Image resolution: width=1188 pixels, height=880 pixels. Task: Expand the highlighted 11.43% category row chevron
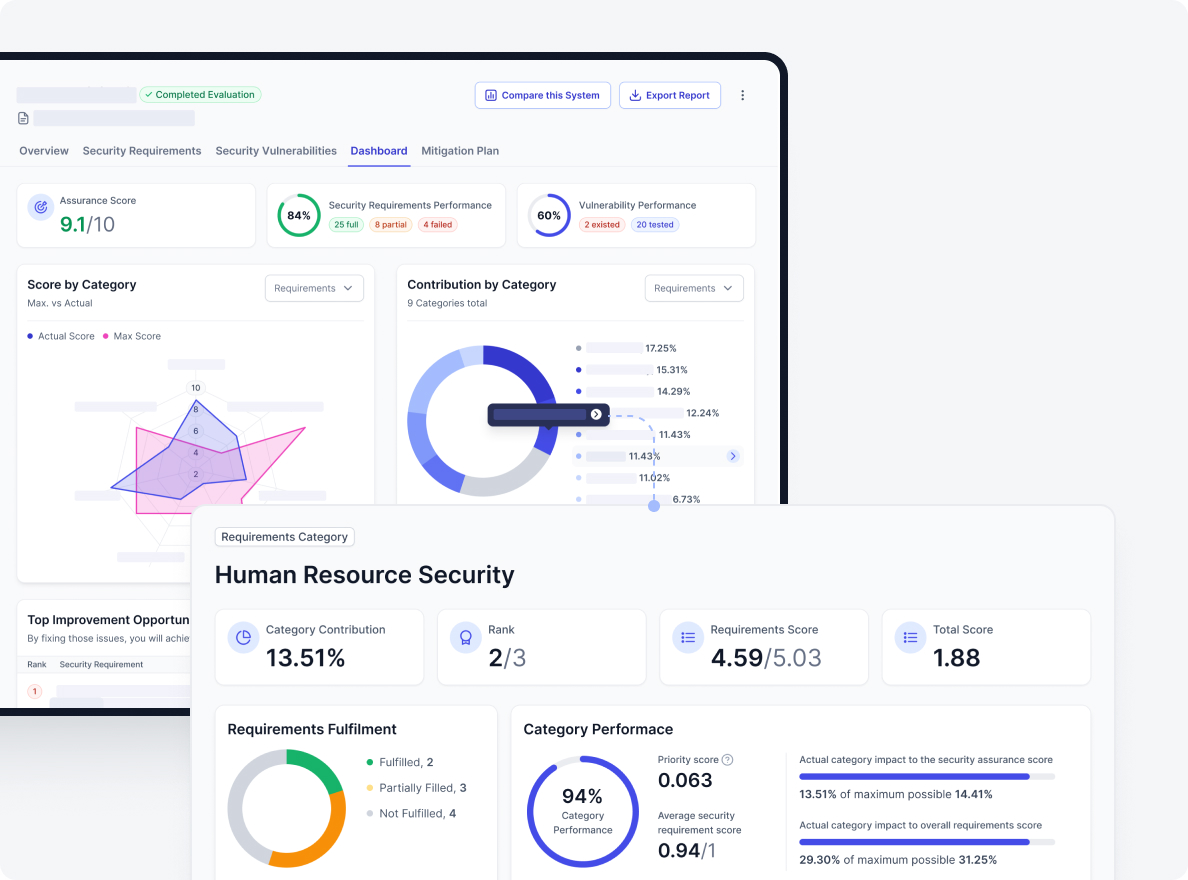[x=732, y=456]
